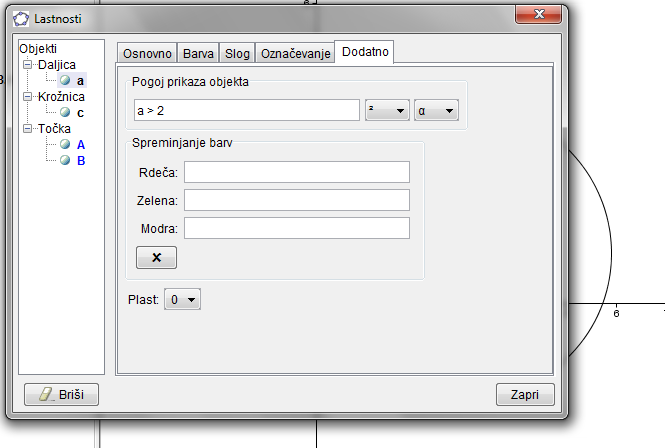Click the display condition field containing a > 2
This screenshot has height=448, width=665.
[245, 111]
